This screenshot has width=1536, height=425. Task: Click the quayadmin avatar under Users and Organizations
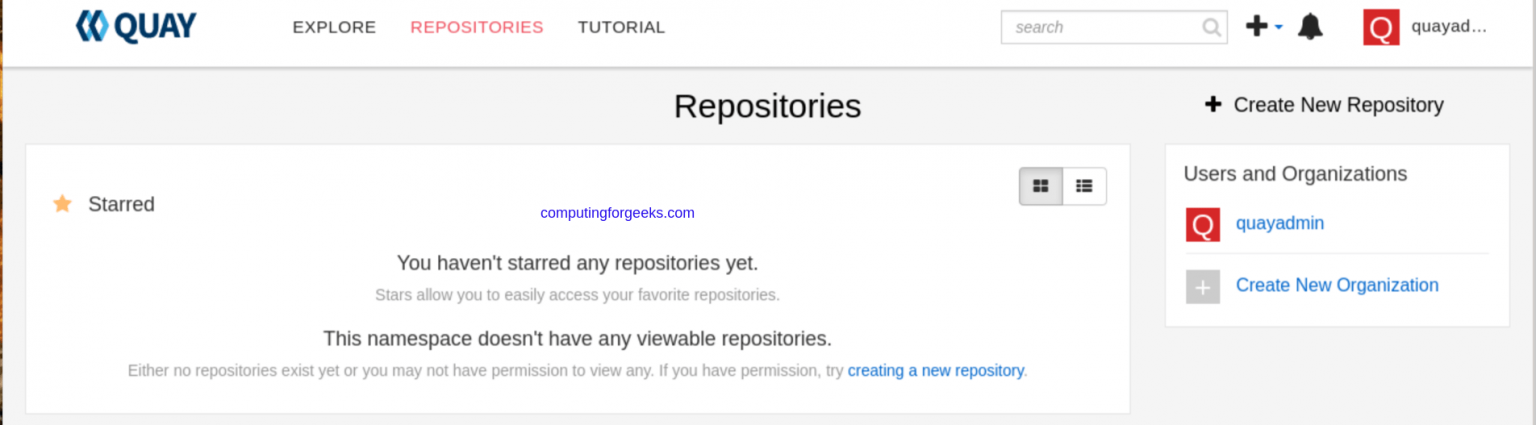click(x=1202, y=224)
